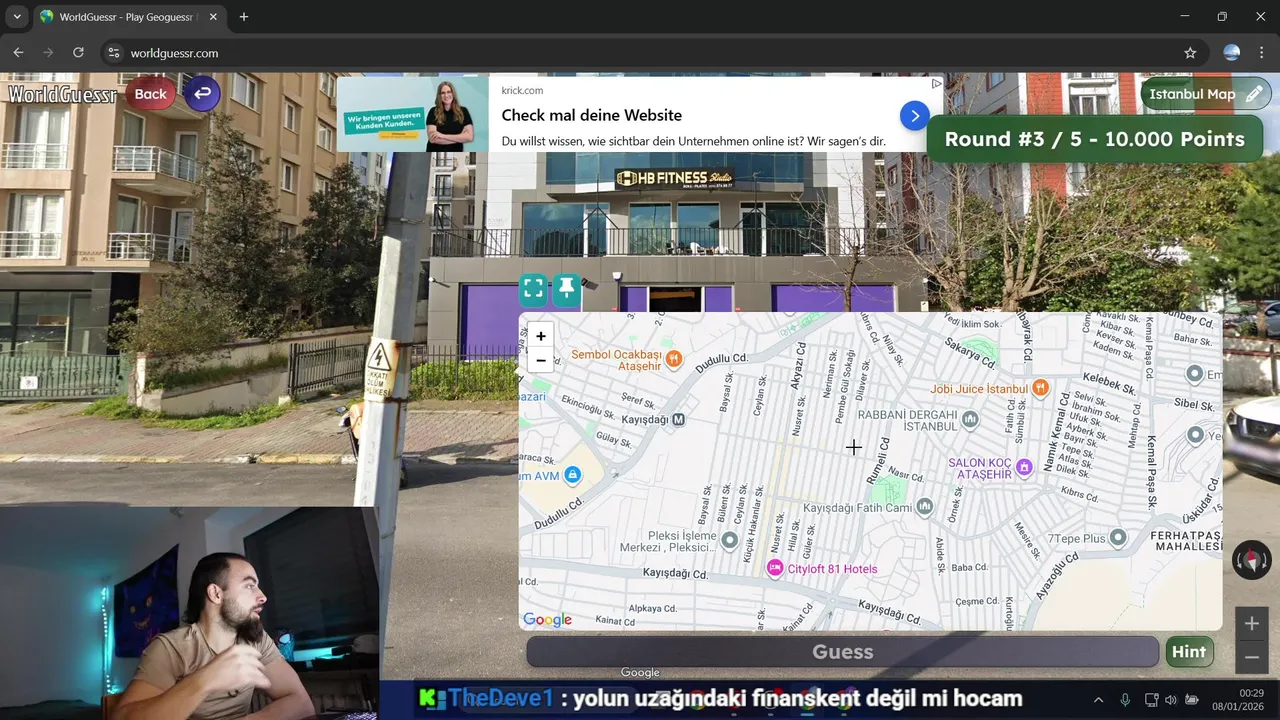Image resolution: width=1280 pixels, height=720 pixels.
Task: Reload the page
Action: coord(78,53)
